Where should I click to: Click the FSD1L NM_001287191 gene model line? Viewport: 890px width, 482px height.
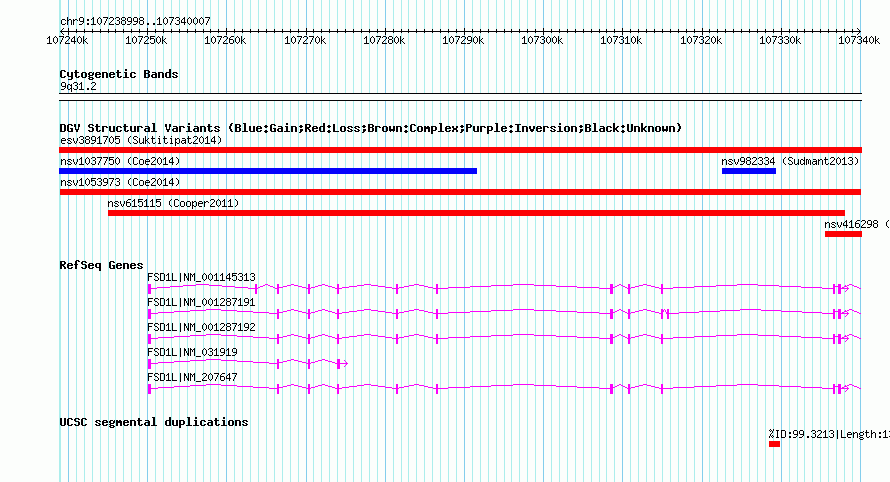[x=504, y=313]
